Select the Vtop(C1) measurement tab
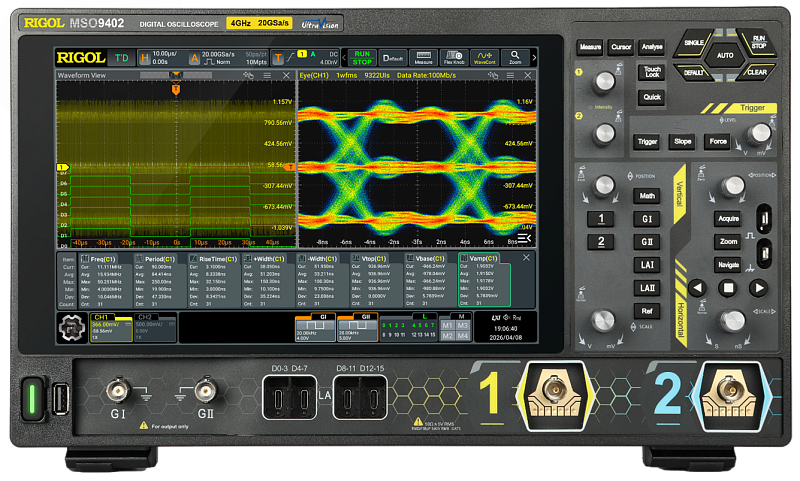Viewport: 800px width, 481px height. pyautogui.click(x=369, y=259)
